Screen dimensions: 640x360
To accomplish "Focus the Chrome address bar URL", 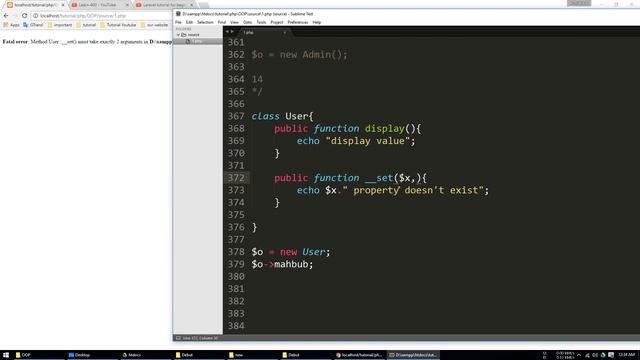I will click(83, 16).
